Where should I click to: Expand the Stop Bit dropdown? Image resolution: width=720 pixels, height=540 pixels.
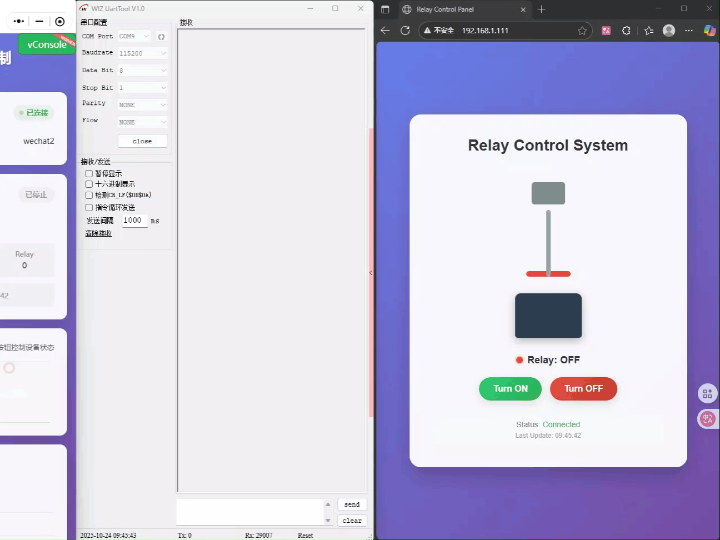pos(142,88)
